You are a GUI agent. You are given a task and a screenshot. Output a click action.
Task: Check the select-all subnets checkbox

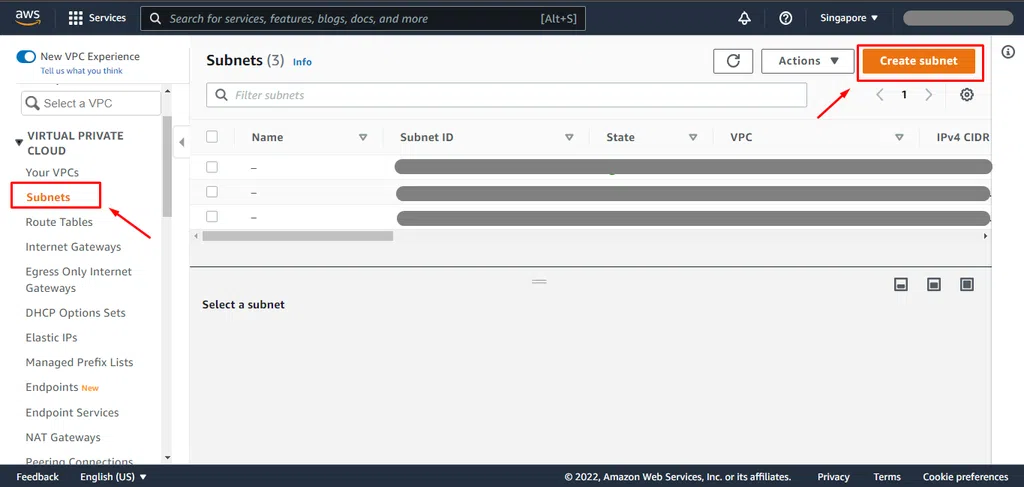212,136
